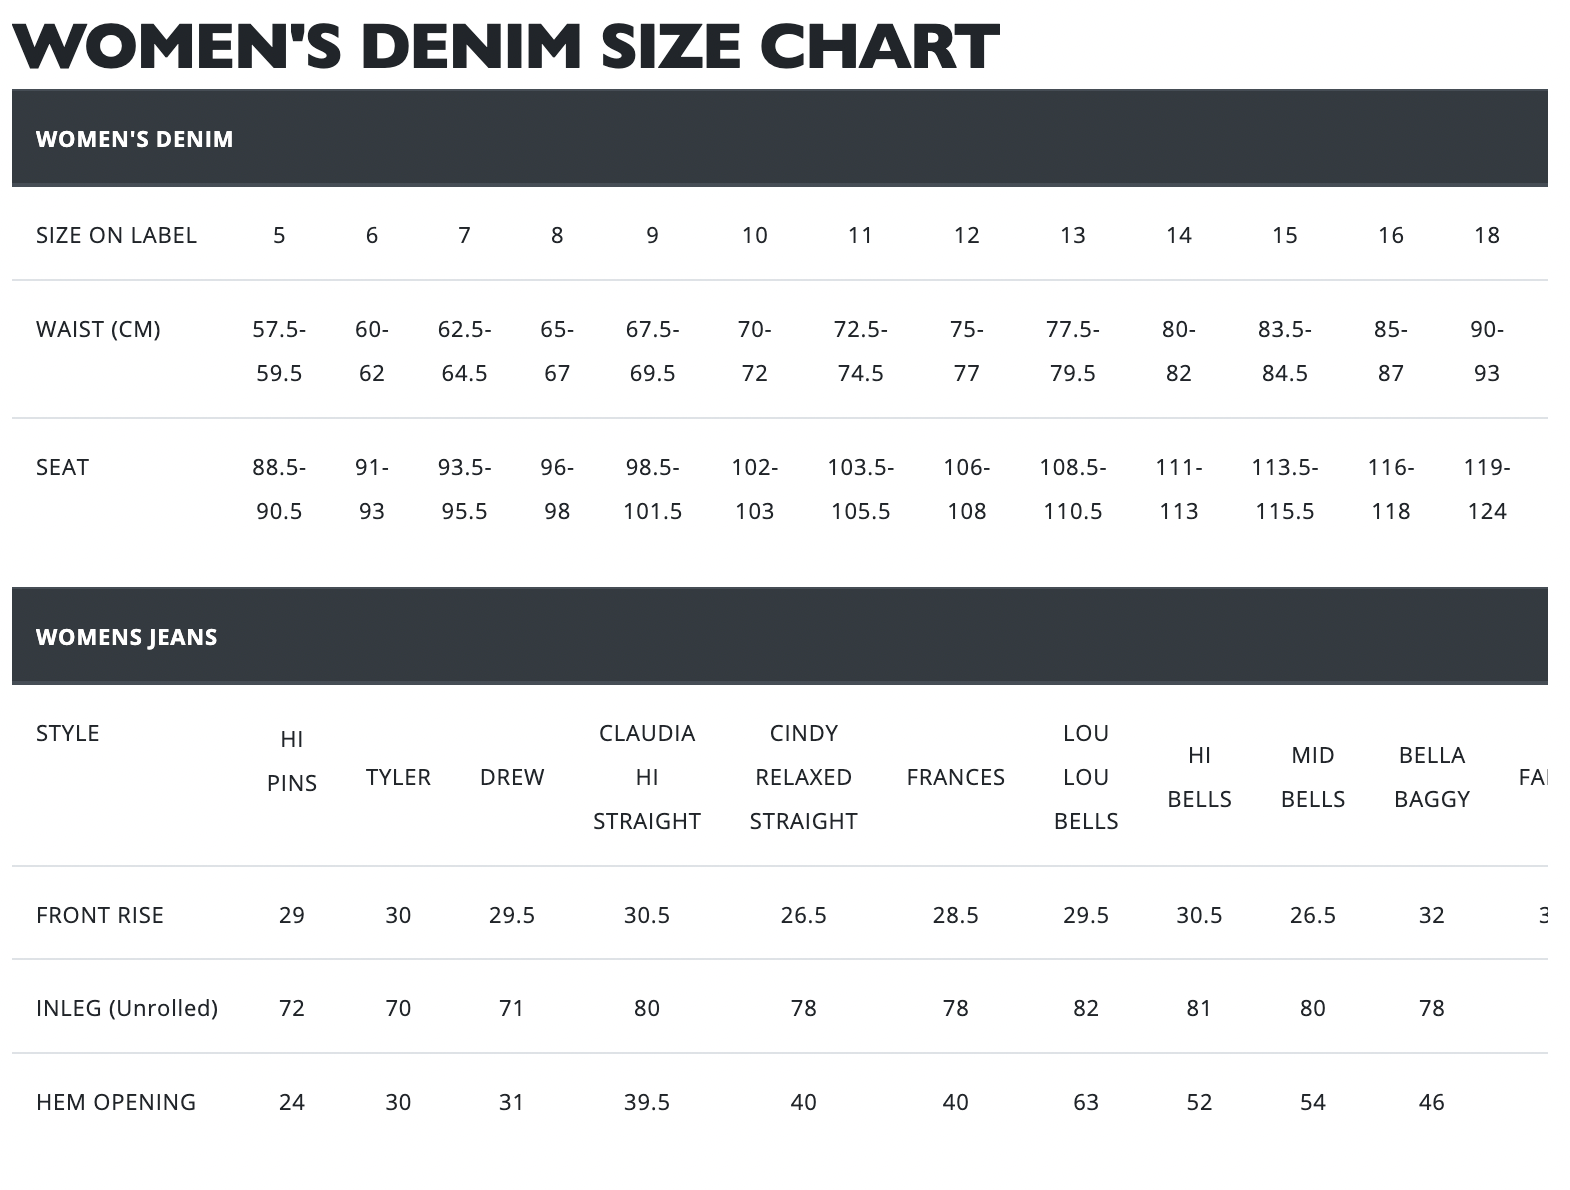Viewport: 1570px width, 1190px height.
Task: Click the Hem Opening row label
Action: coord(116,1102)
